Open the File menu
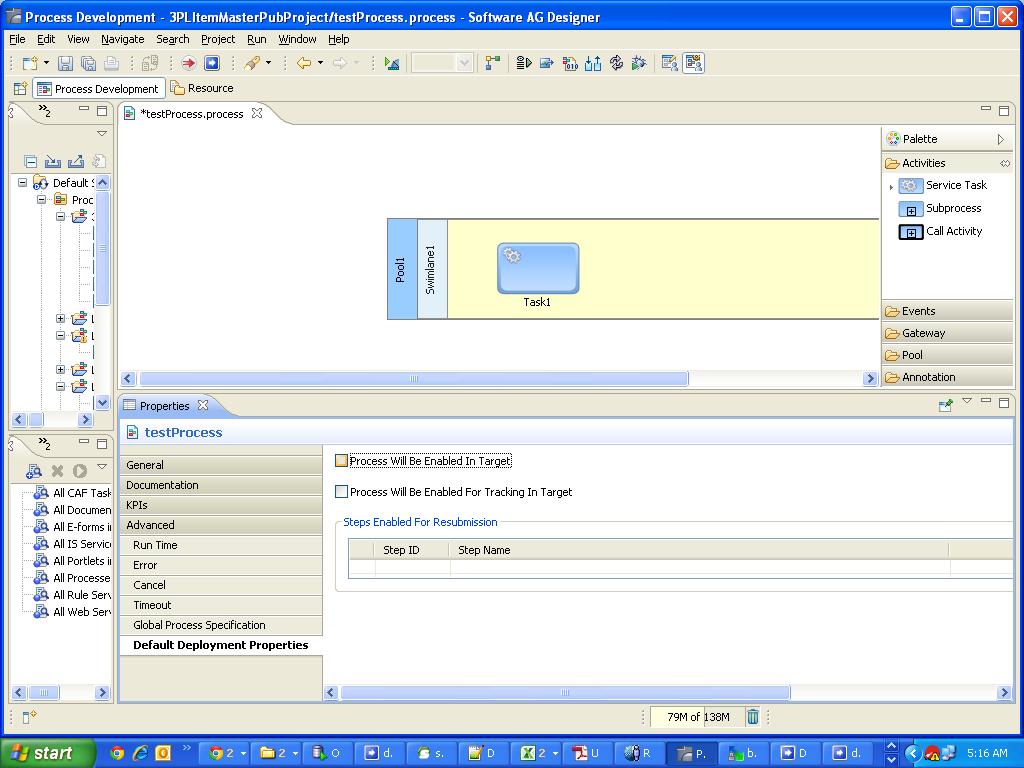 click(x=17, y=39)
